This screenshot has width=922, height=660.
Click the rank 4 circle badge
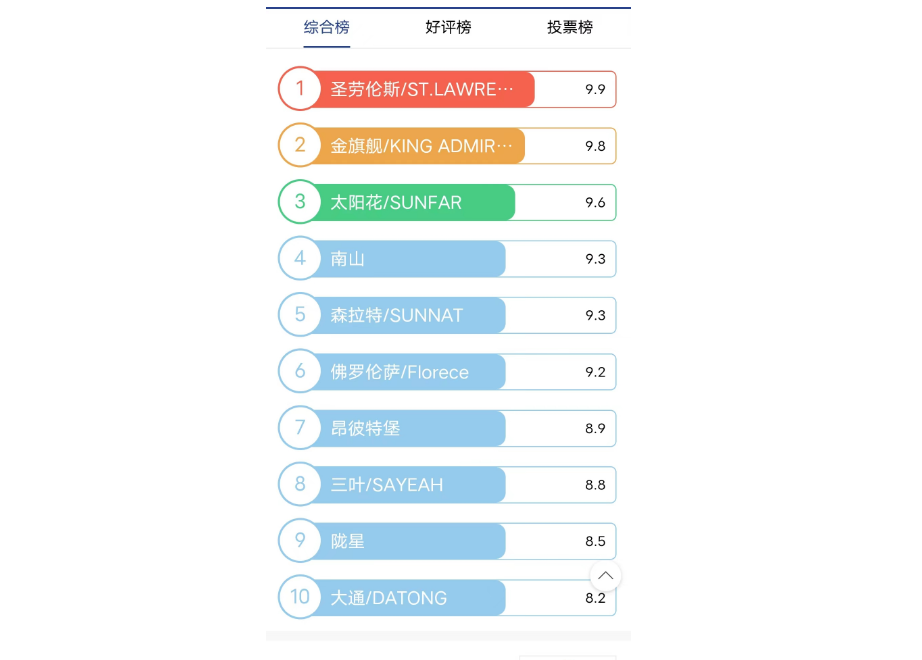(x=299, y=259)
